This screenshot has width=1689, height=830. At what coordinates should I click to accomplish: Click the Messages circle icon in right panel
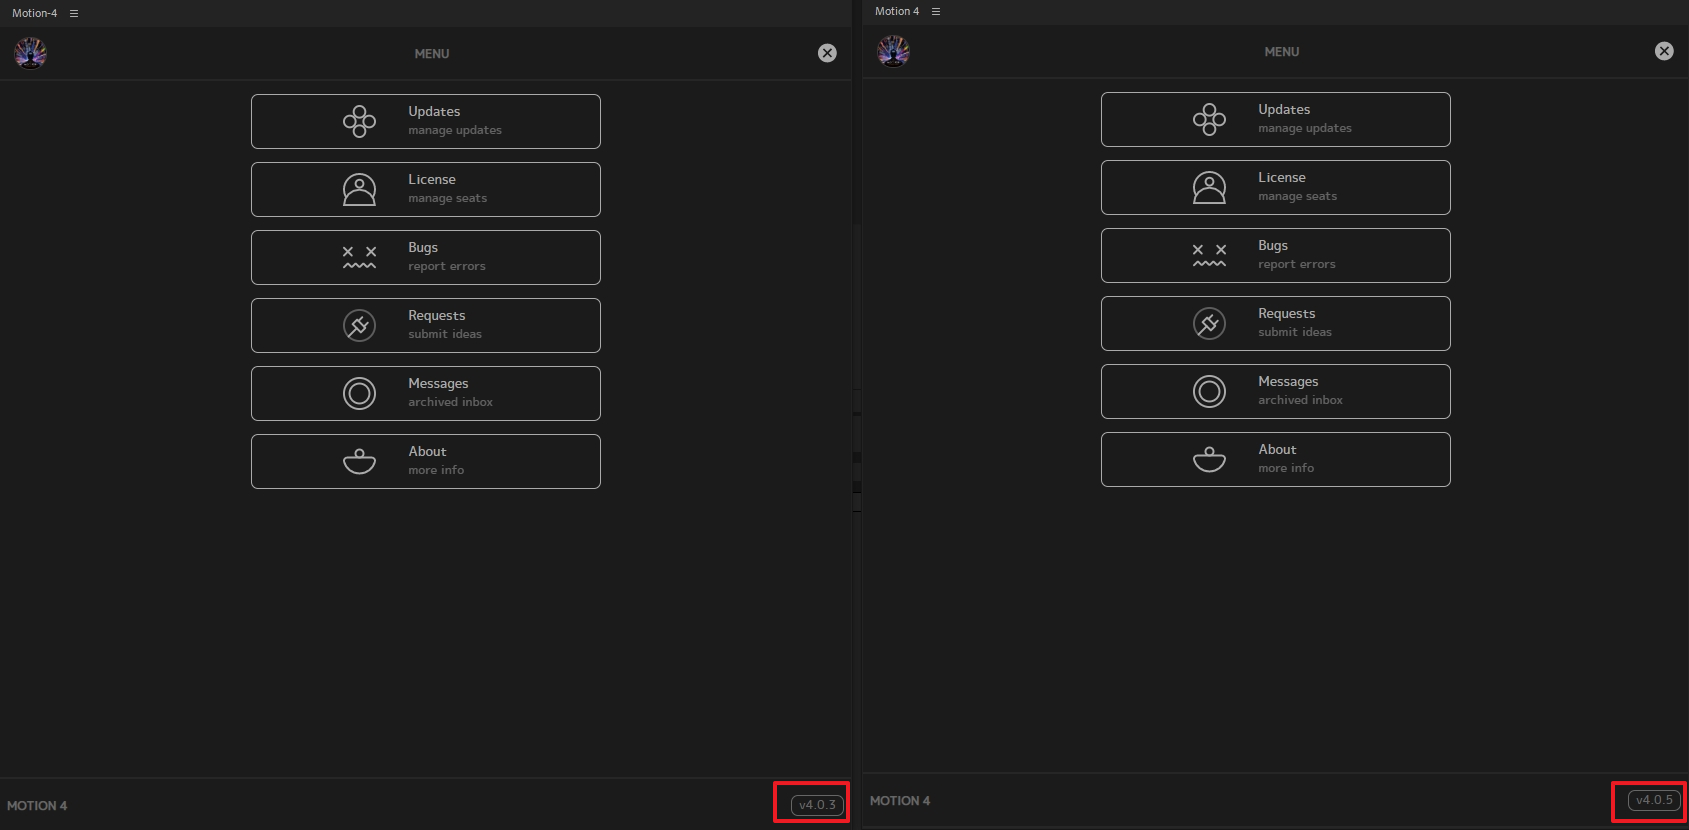tap(1209, 391)
